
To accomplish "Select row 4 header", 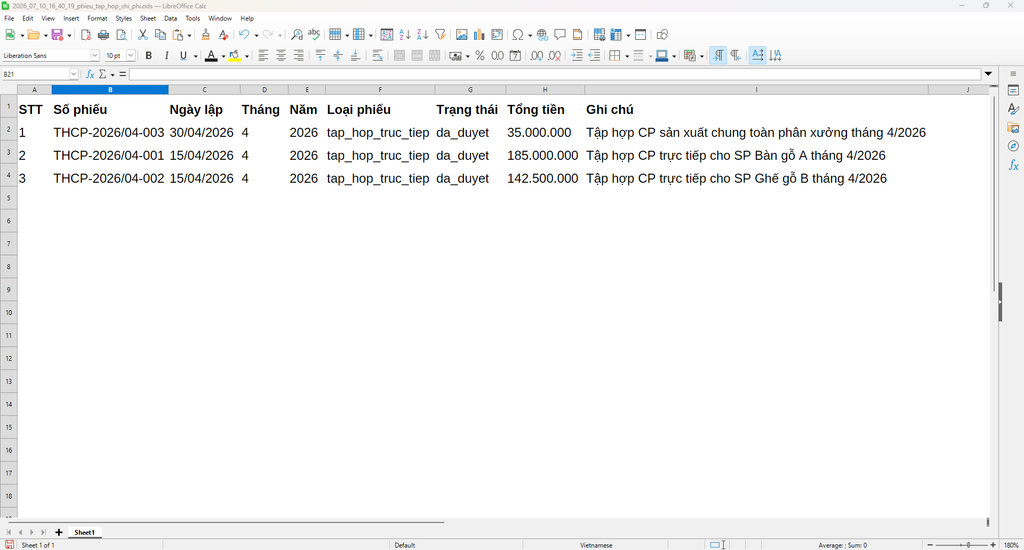I will pos(9,175).
